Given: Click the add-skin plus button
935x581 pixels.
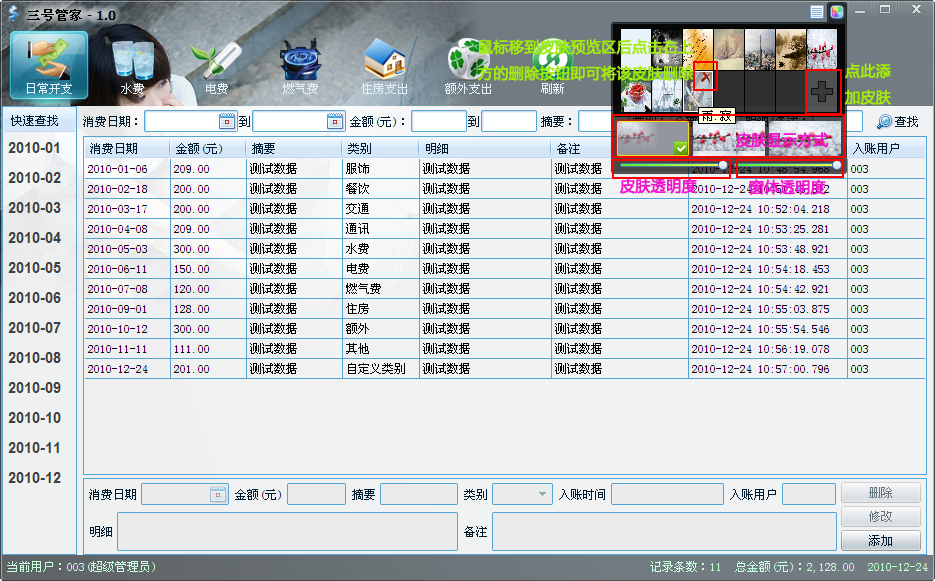Looking at the screenshot, I should pos(823,92).
